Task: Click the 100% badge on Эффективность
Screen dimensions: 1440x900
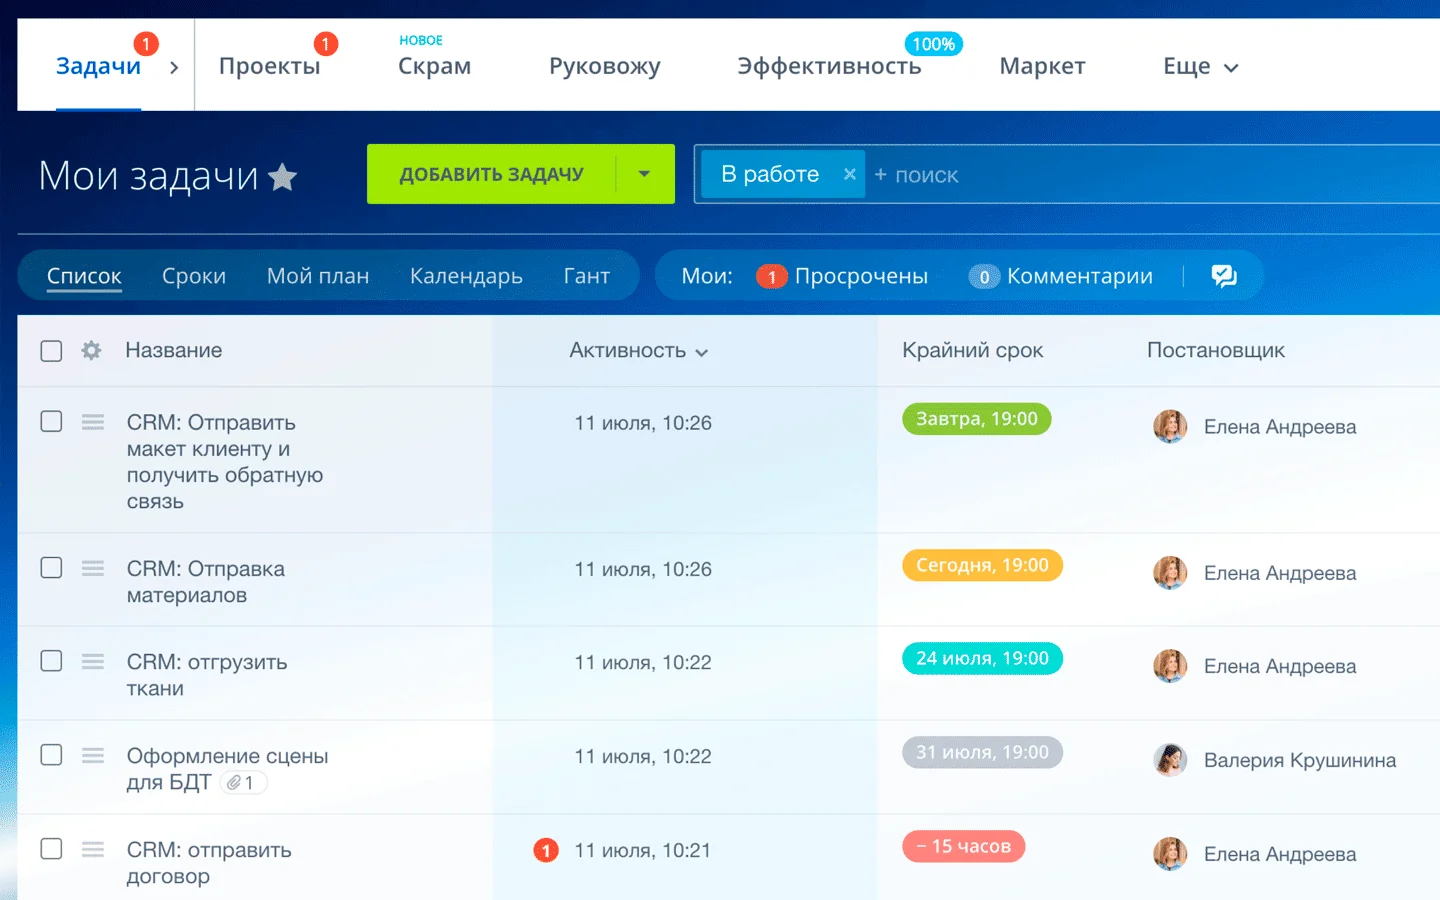Action: point(932,44)
